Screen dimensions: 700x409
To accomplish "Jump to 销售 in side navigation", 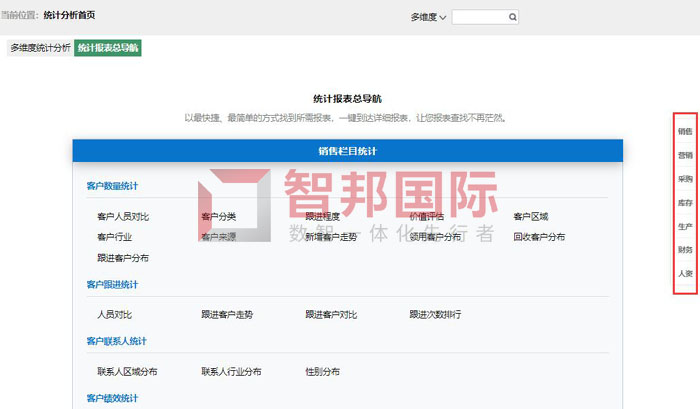I will (685, 132).
